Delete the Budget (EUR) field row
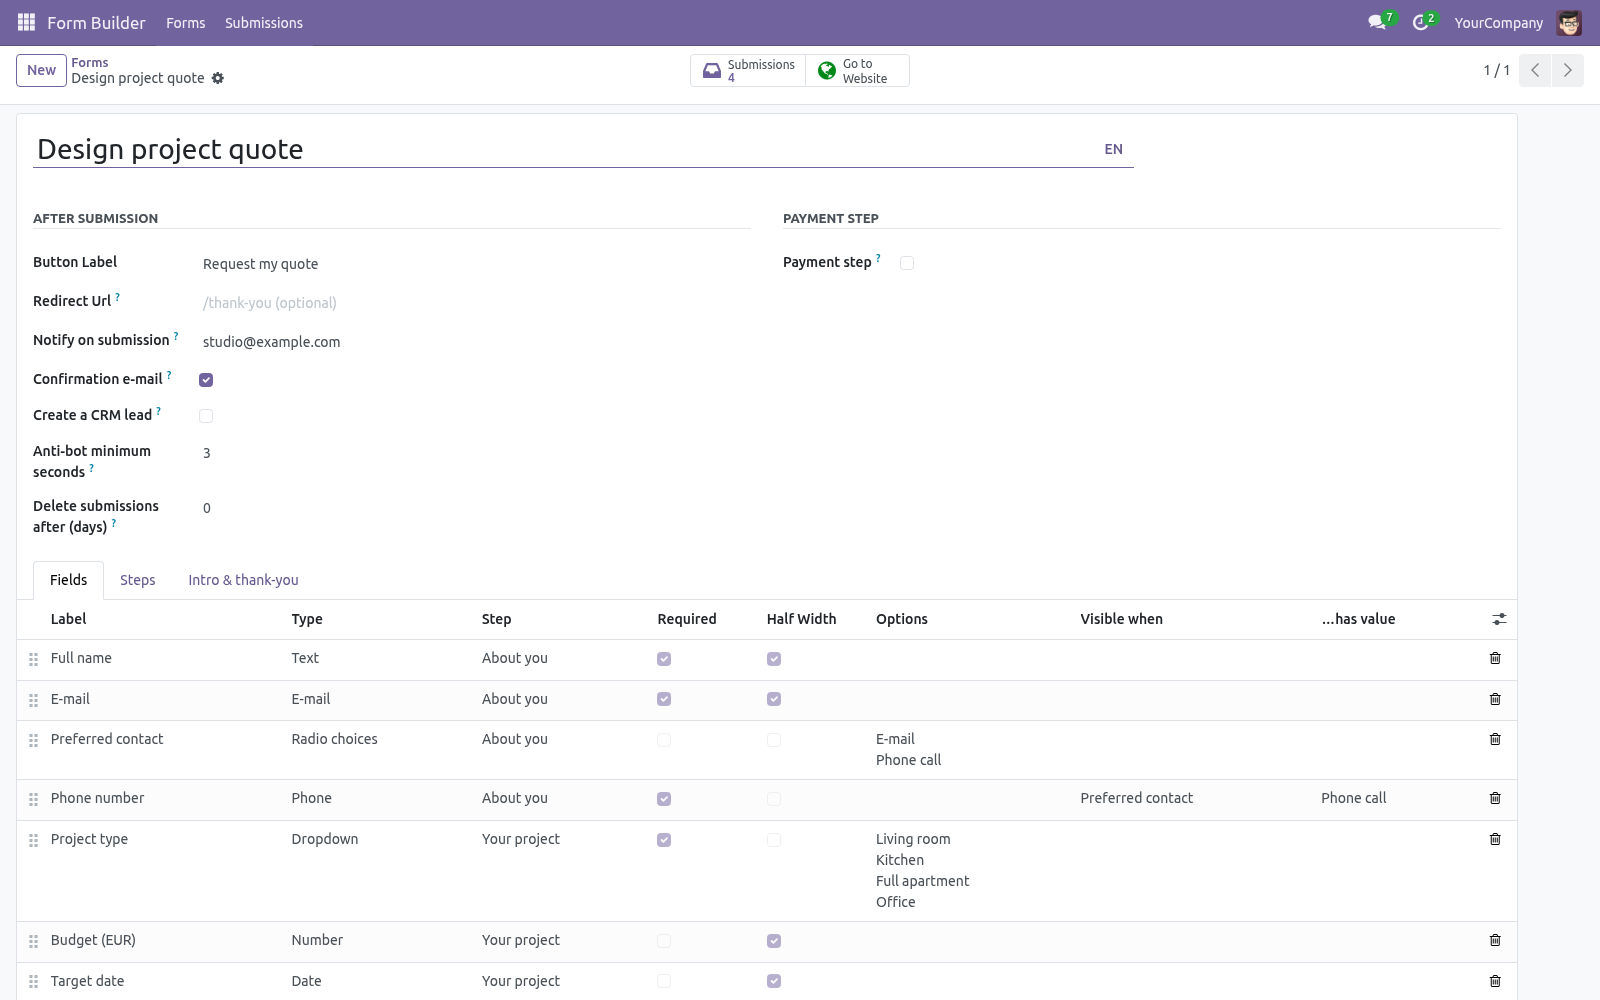Viewport: 1600px width, 1000px height. 1495,940
